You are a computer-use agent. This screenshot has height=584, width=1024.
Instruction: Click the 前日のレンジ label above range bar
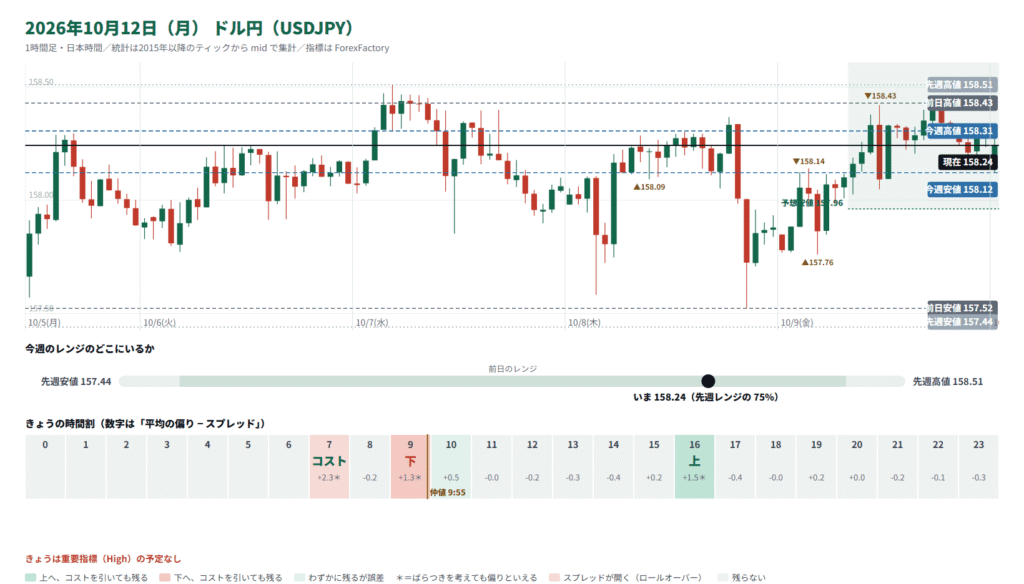tap(513, 369)
